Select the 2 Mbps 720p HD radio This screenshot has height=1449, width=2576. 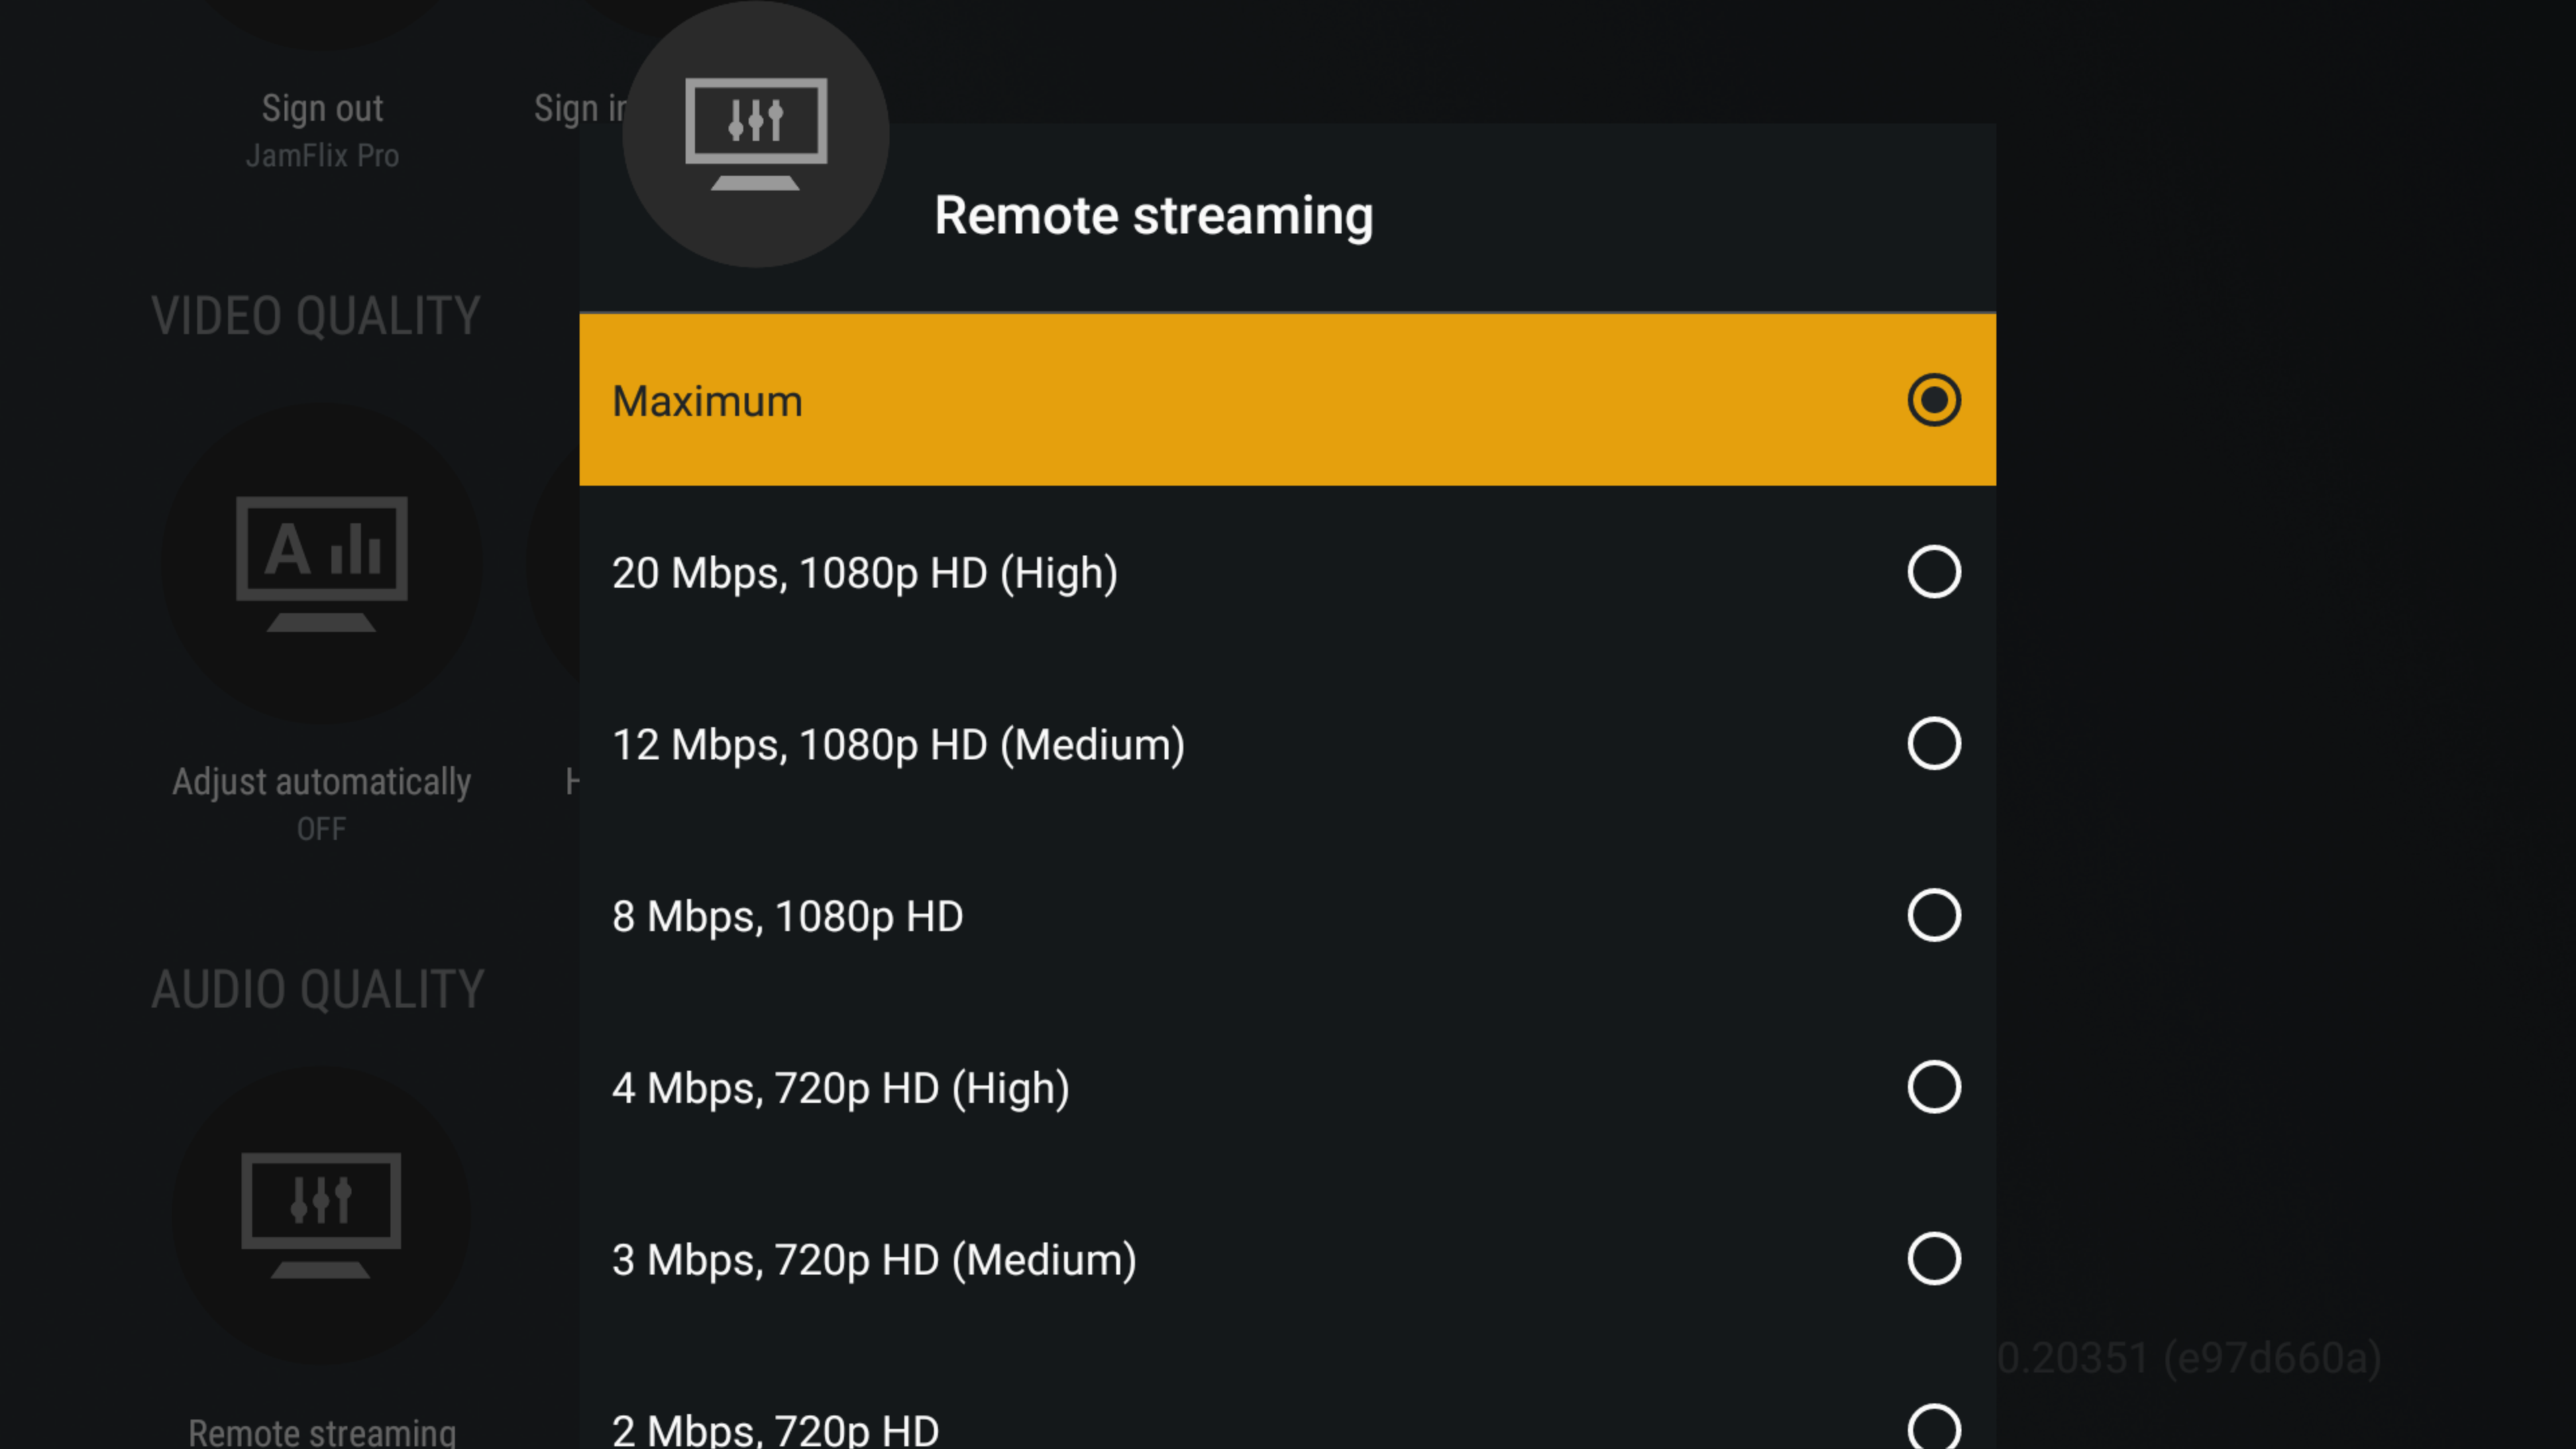(1934, 1428)
